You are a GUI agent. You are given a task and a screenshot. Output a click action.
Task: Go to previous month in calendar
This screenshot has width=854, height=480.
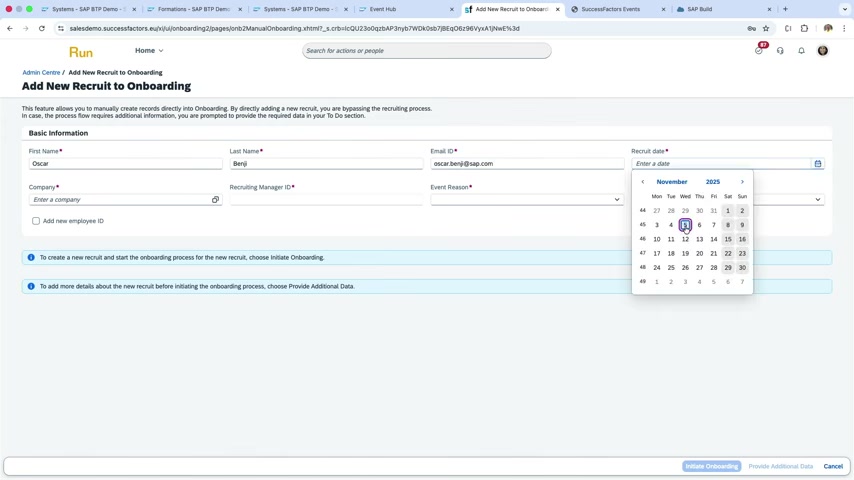[x=643, y=182]
